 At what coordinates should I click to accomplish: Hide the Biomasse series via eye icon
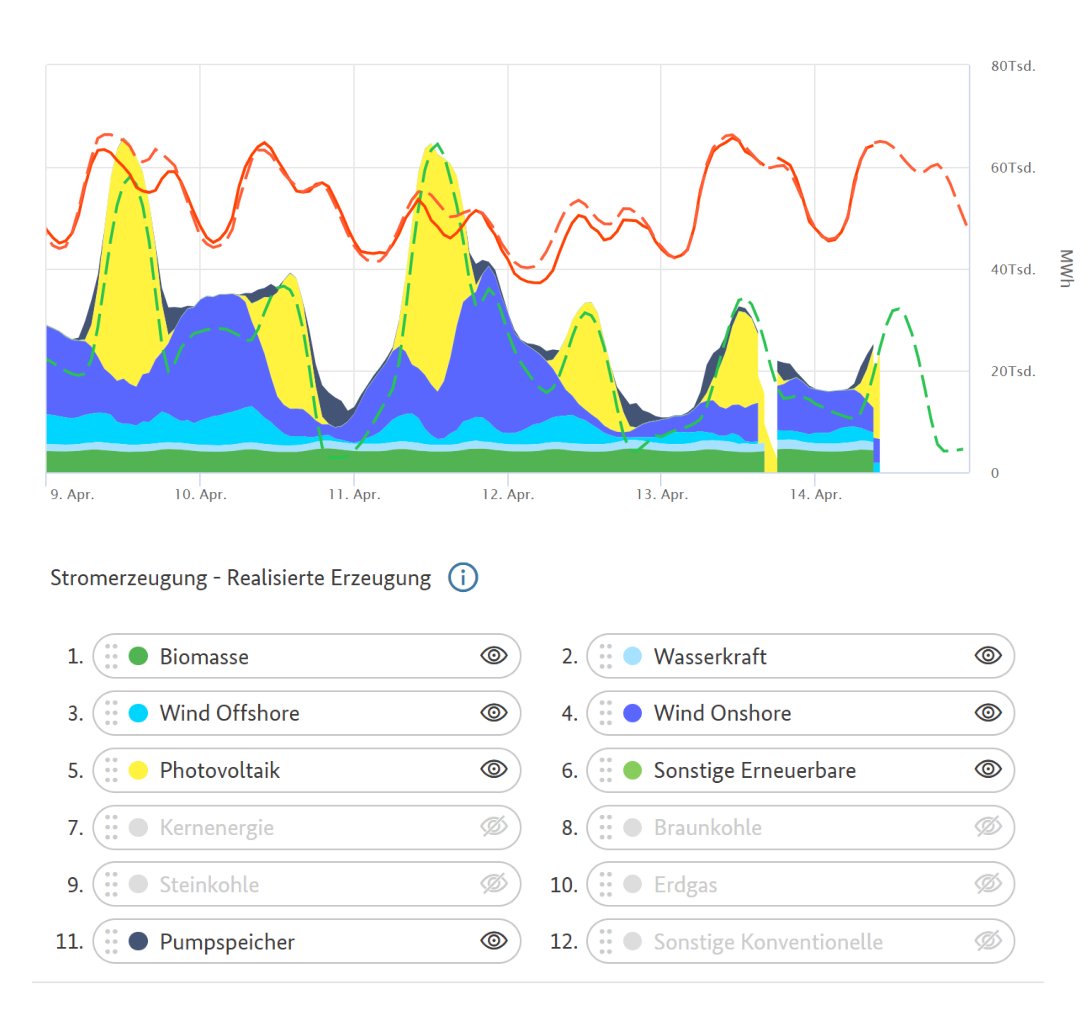(x=494, y=656)
